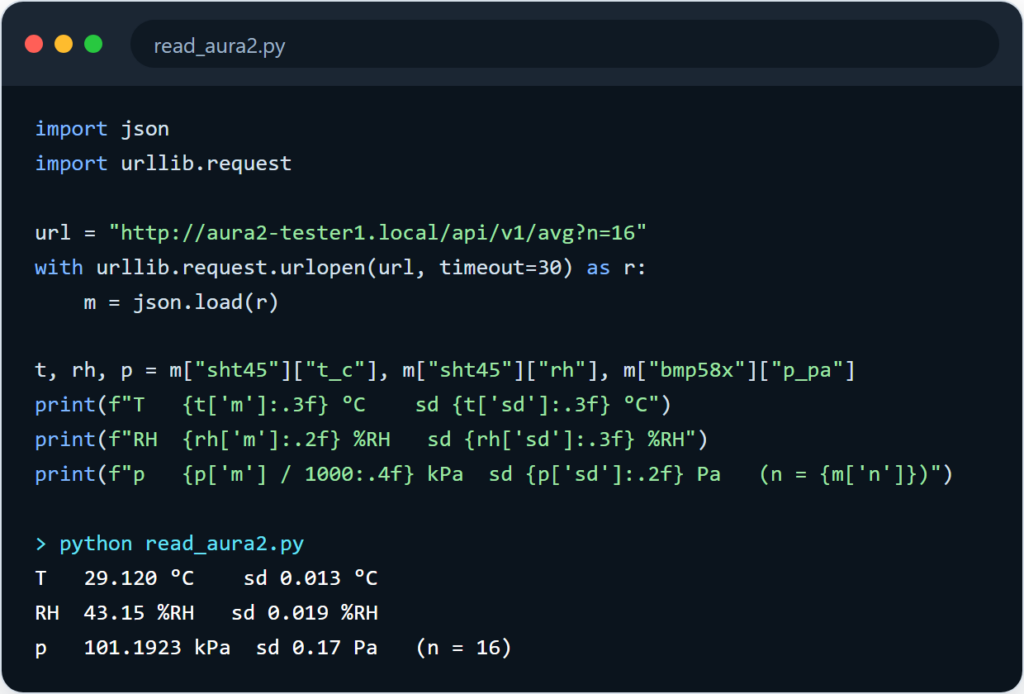Click the 'sd 0.013 °C' output
The image size is (1024, 694).
(310, 578)
